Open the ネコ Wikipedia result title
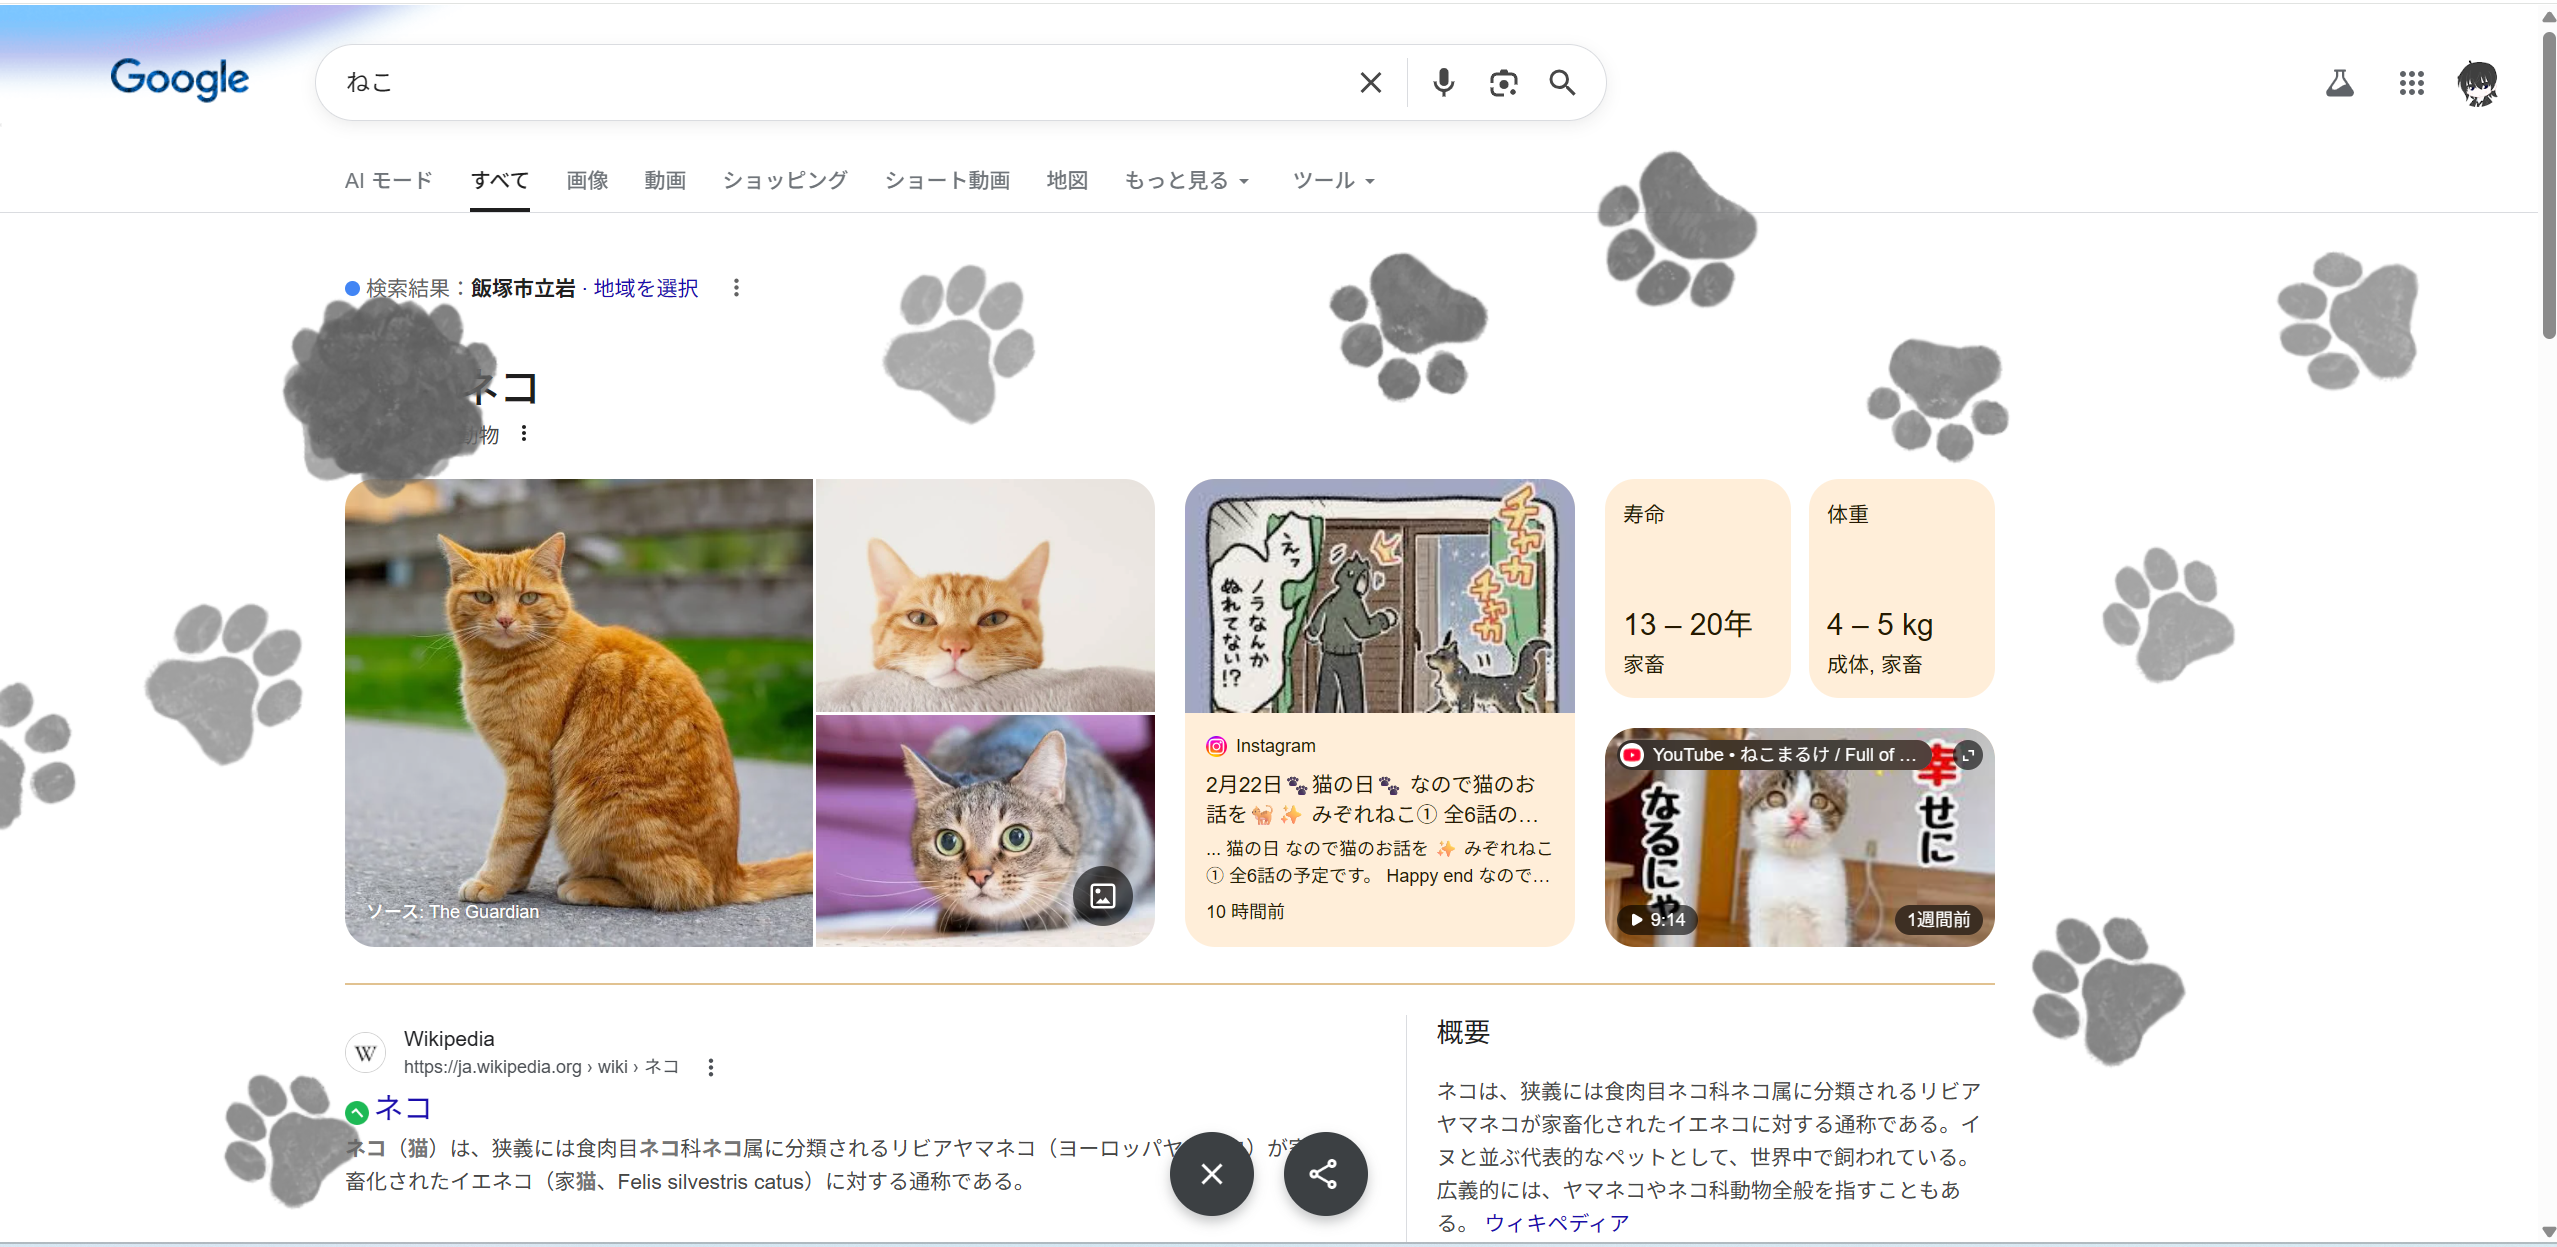2557x1247 pixels. (x=403, y=1108)
